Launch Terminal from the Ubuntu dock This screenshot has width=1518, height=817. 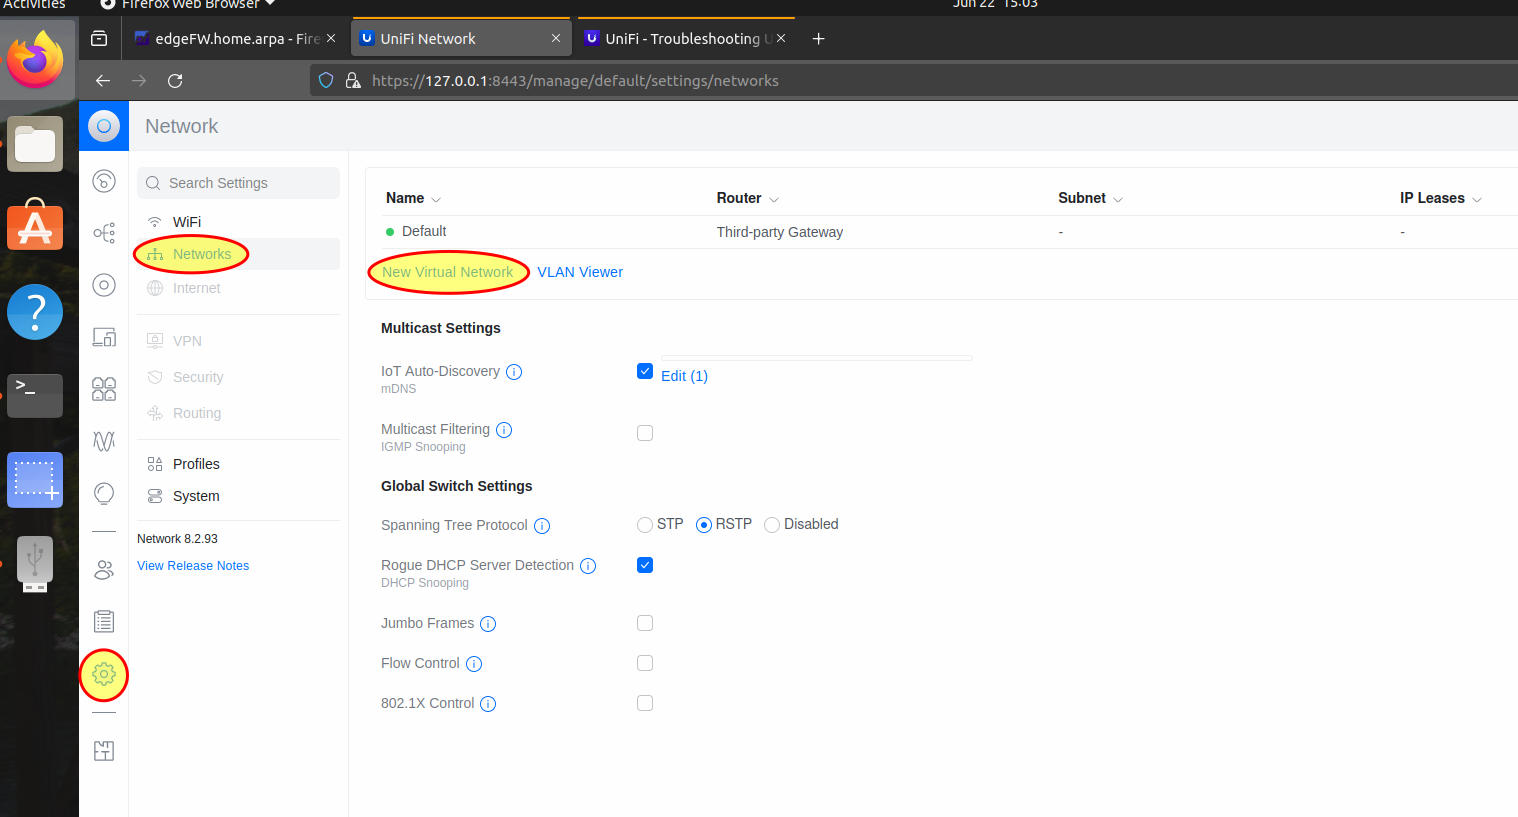point(35,395)
